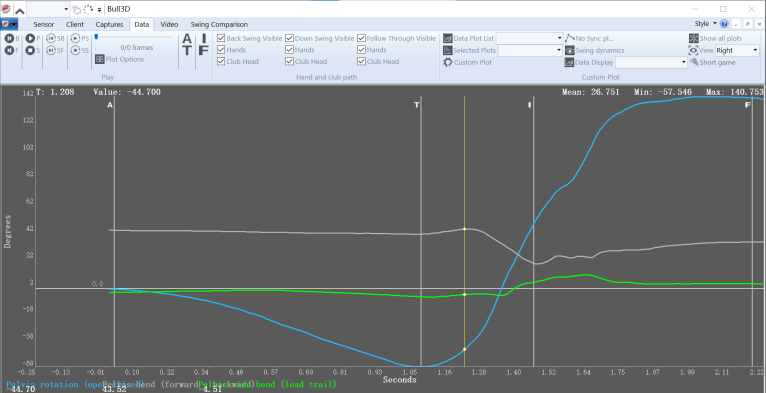Image resolution: width=766 pixels, height=393 pixels.
Task: Click the Selected Plots icon
Action: [447, 50]
